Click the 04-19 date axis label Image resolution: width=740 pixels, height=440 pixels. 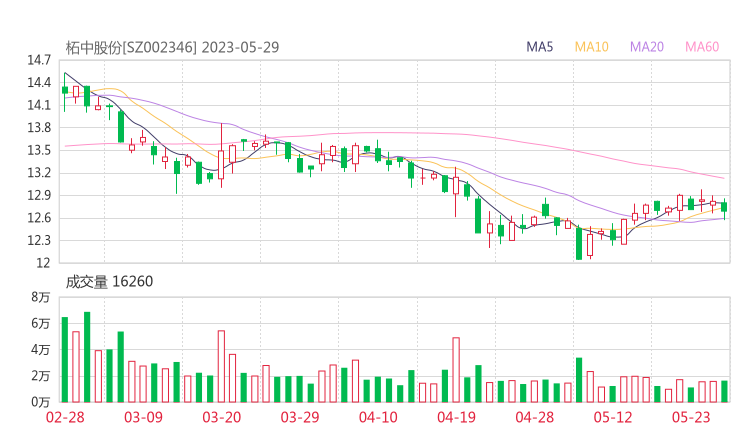pos(456,417)
